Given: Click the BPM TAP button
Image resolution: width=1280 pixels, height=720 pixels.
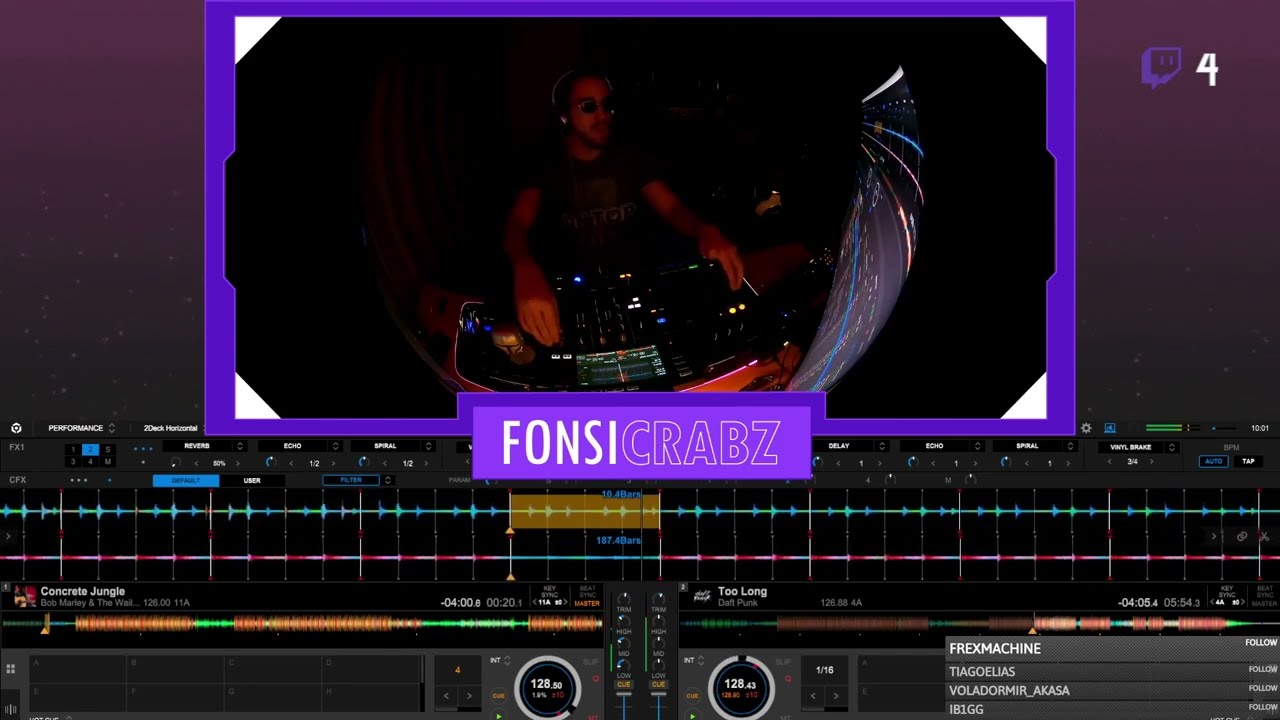Looking at the screenshot, I should point(1248,462).
